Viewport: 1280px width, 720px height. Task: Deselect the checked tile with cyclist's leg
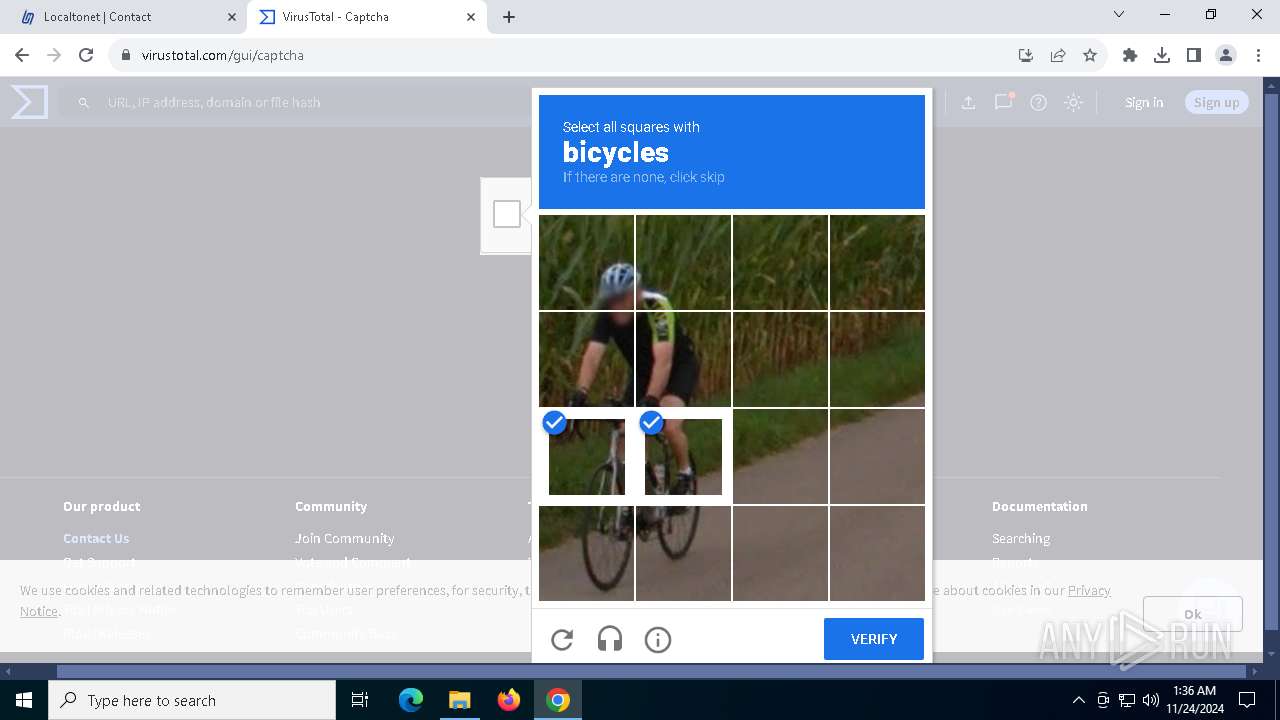683,456
